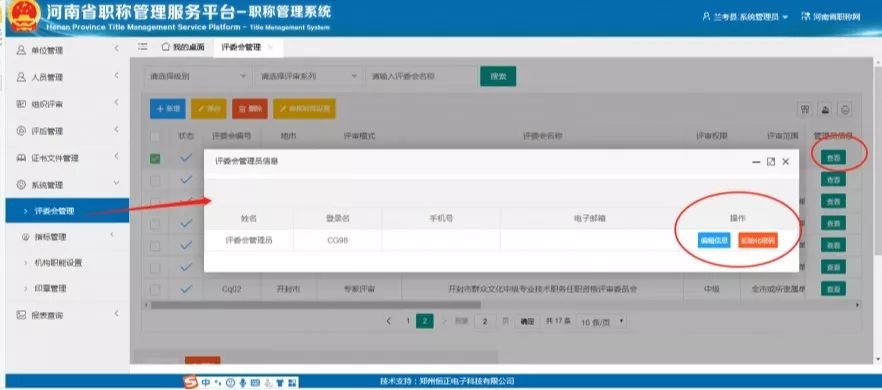Select the 评委会管理 tab
Screen dimensions: 882x390
click(241, 47)
